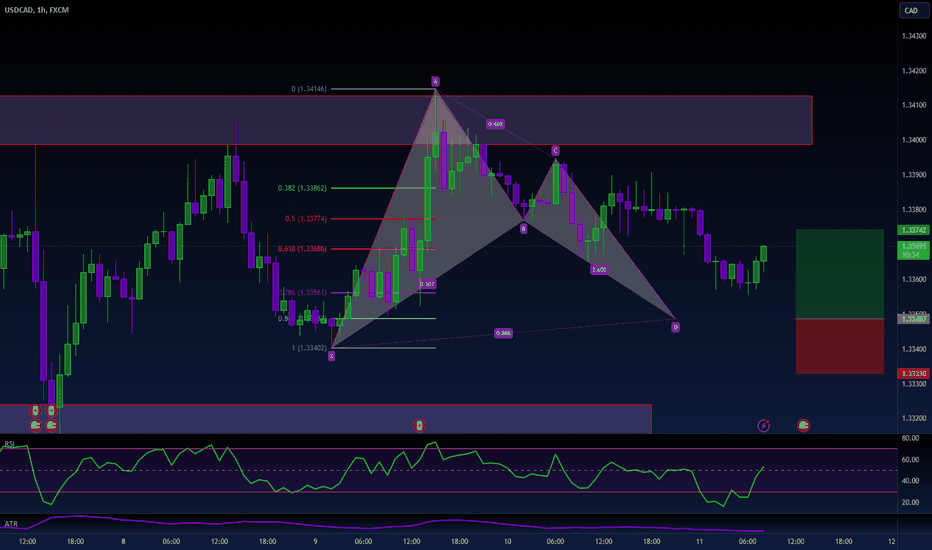The height and width of the screenshot is (550, 932).
Task: Select the lower purple support zone rectangle
Action: (326, 419)
